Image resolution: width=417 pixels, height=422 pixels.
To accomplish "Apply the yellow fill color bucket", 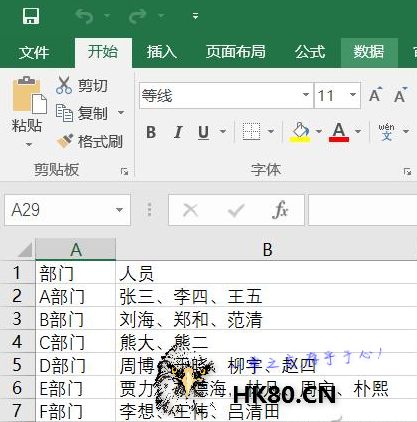I will pyautogui.click(x=300, y=132).
